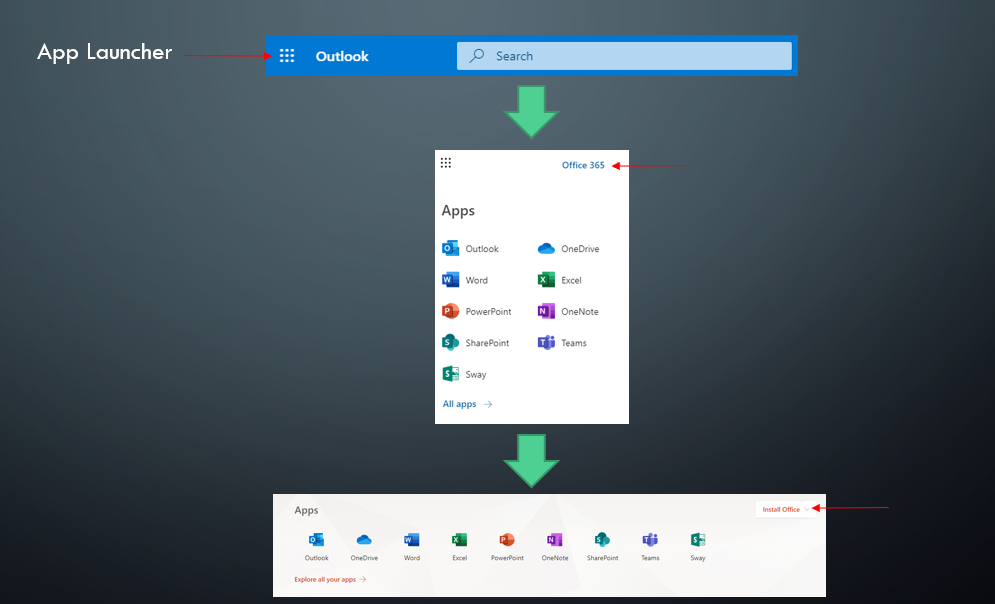The height and width of the screenshot is (604, 995).
Task: Launch Excel from the Apps panel list
Action: (x=560, y=280)
